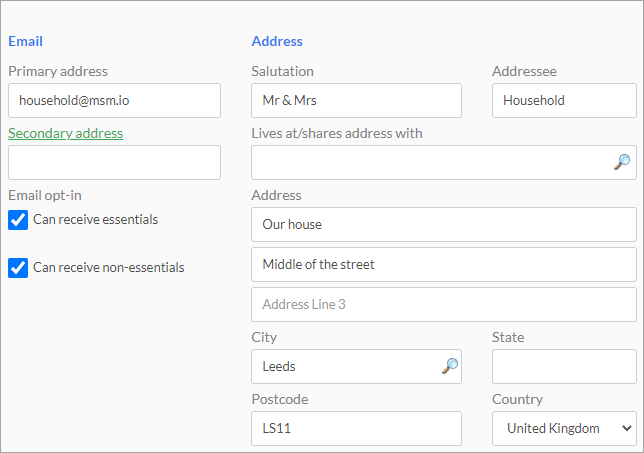Image resolution: width=644 pixels, height=453 pixels.
Task: Focus the empty Secondary address field
Action: point(114,162)
